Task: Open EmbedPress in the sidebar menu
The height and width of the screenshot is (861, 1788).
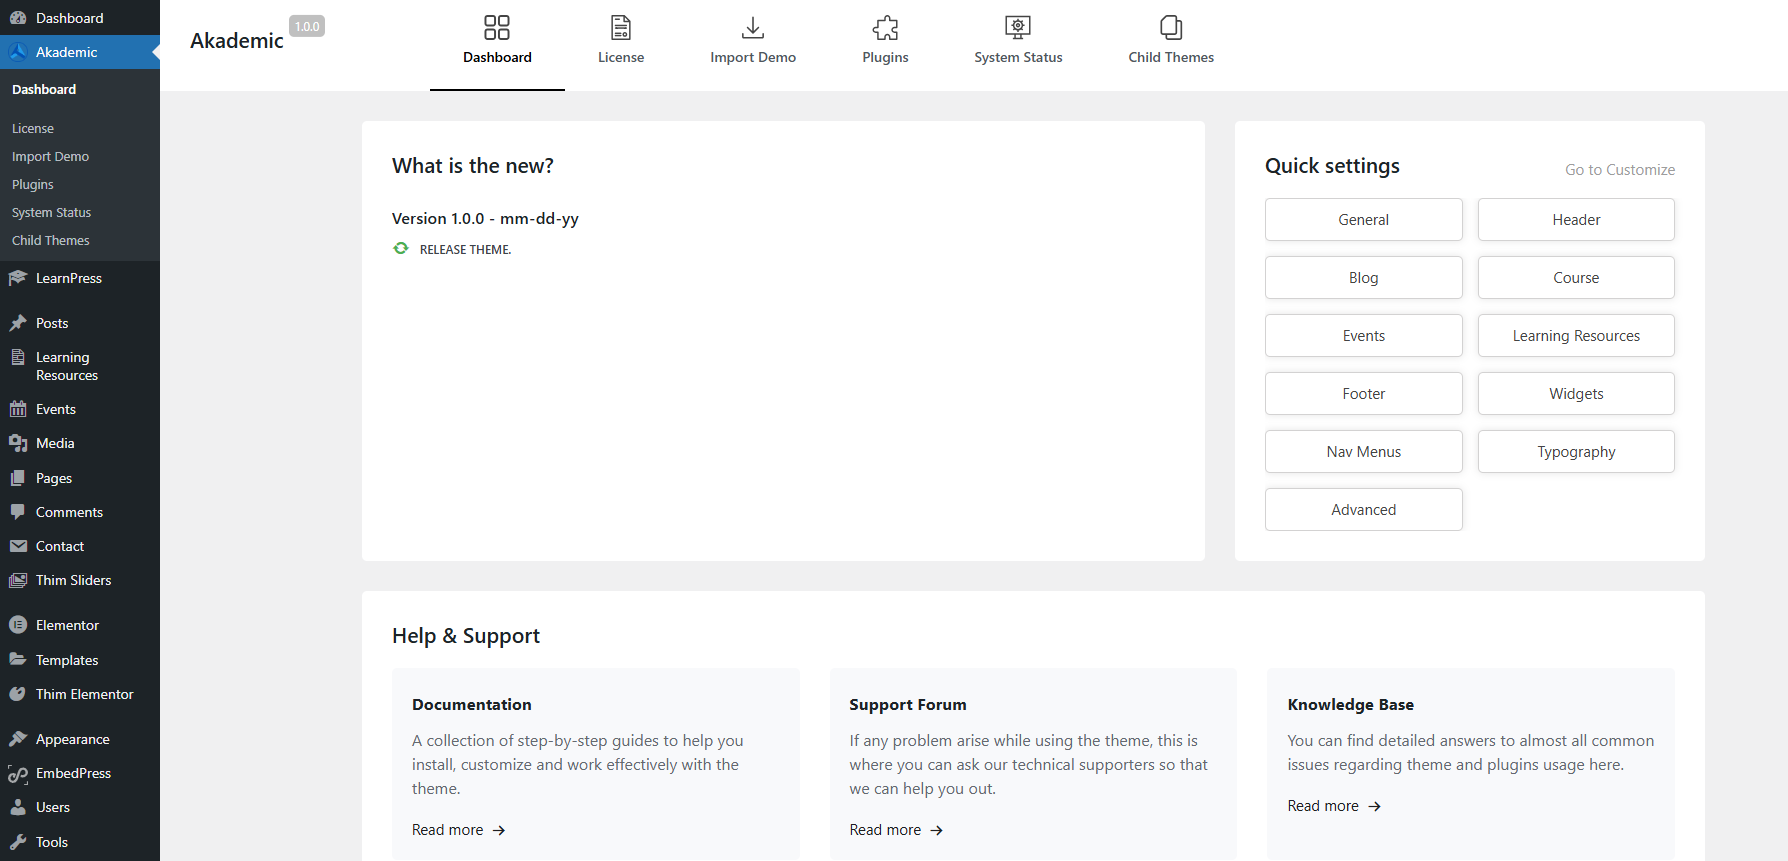Action: 73,773
